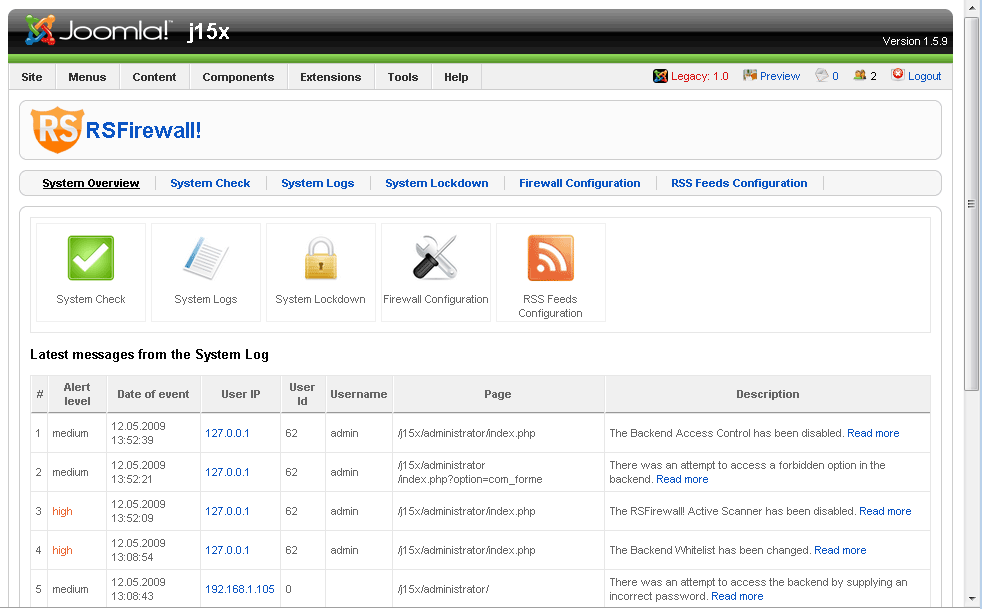Click IP 127.0.0.1 in log row 4
The width and height of the screenshot is (982, 609).
(227, 549)
